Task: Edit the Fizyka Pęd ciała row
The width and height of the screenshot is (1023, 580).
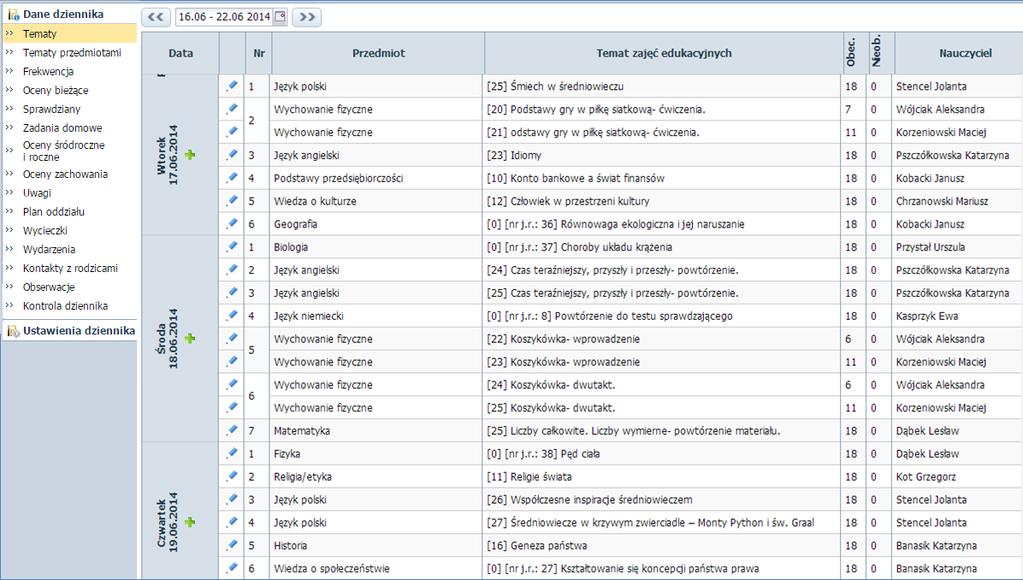Action: click(232, 453)
